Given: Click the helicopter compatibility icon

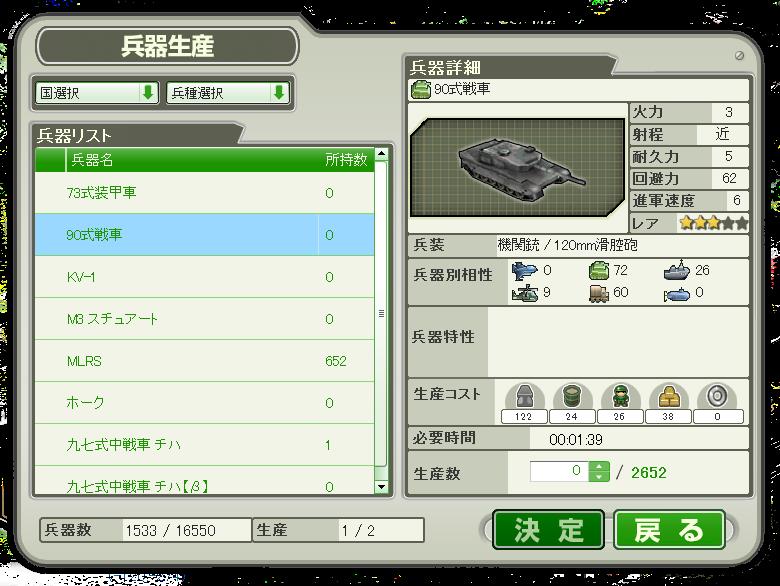Looking at the screenshot, I should pyautogui.click(x=525, y=293).
